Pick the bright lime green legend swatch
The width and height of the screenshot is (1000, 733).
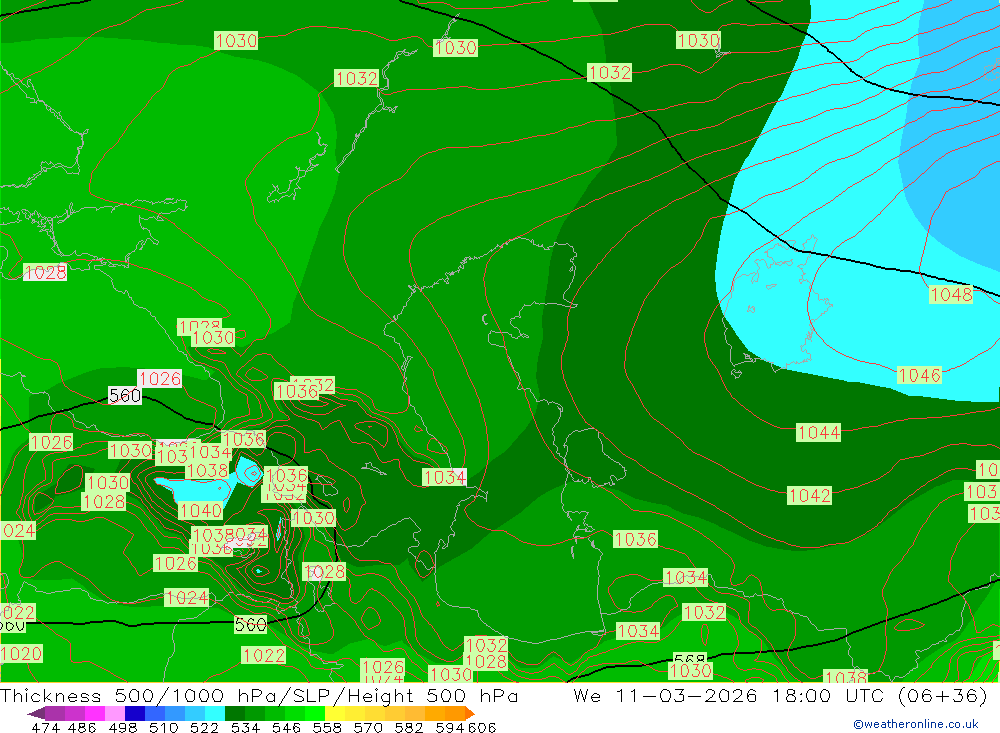(x=315, y=713)
